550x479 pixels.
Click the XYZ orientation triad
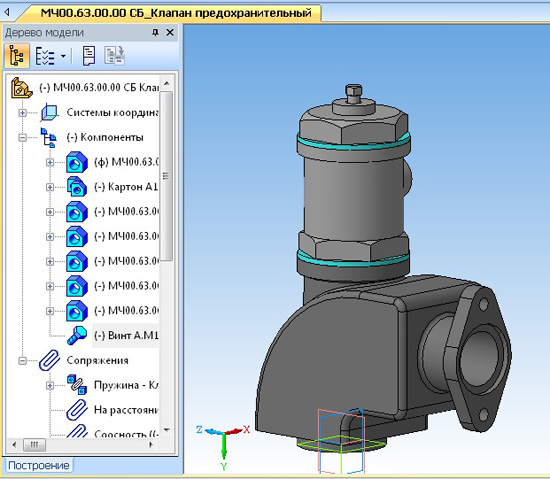[x=223, y=446]
